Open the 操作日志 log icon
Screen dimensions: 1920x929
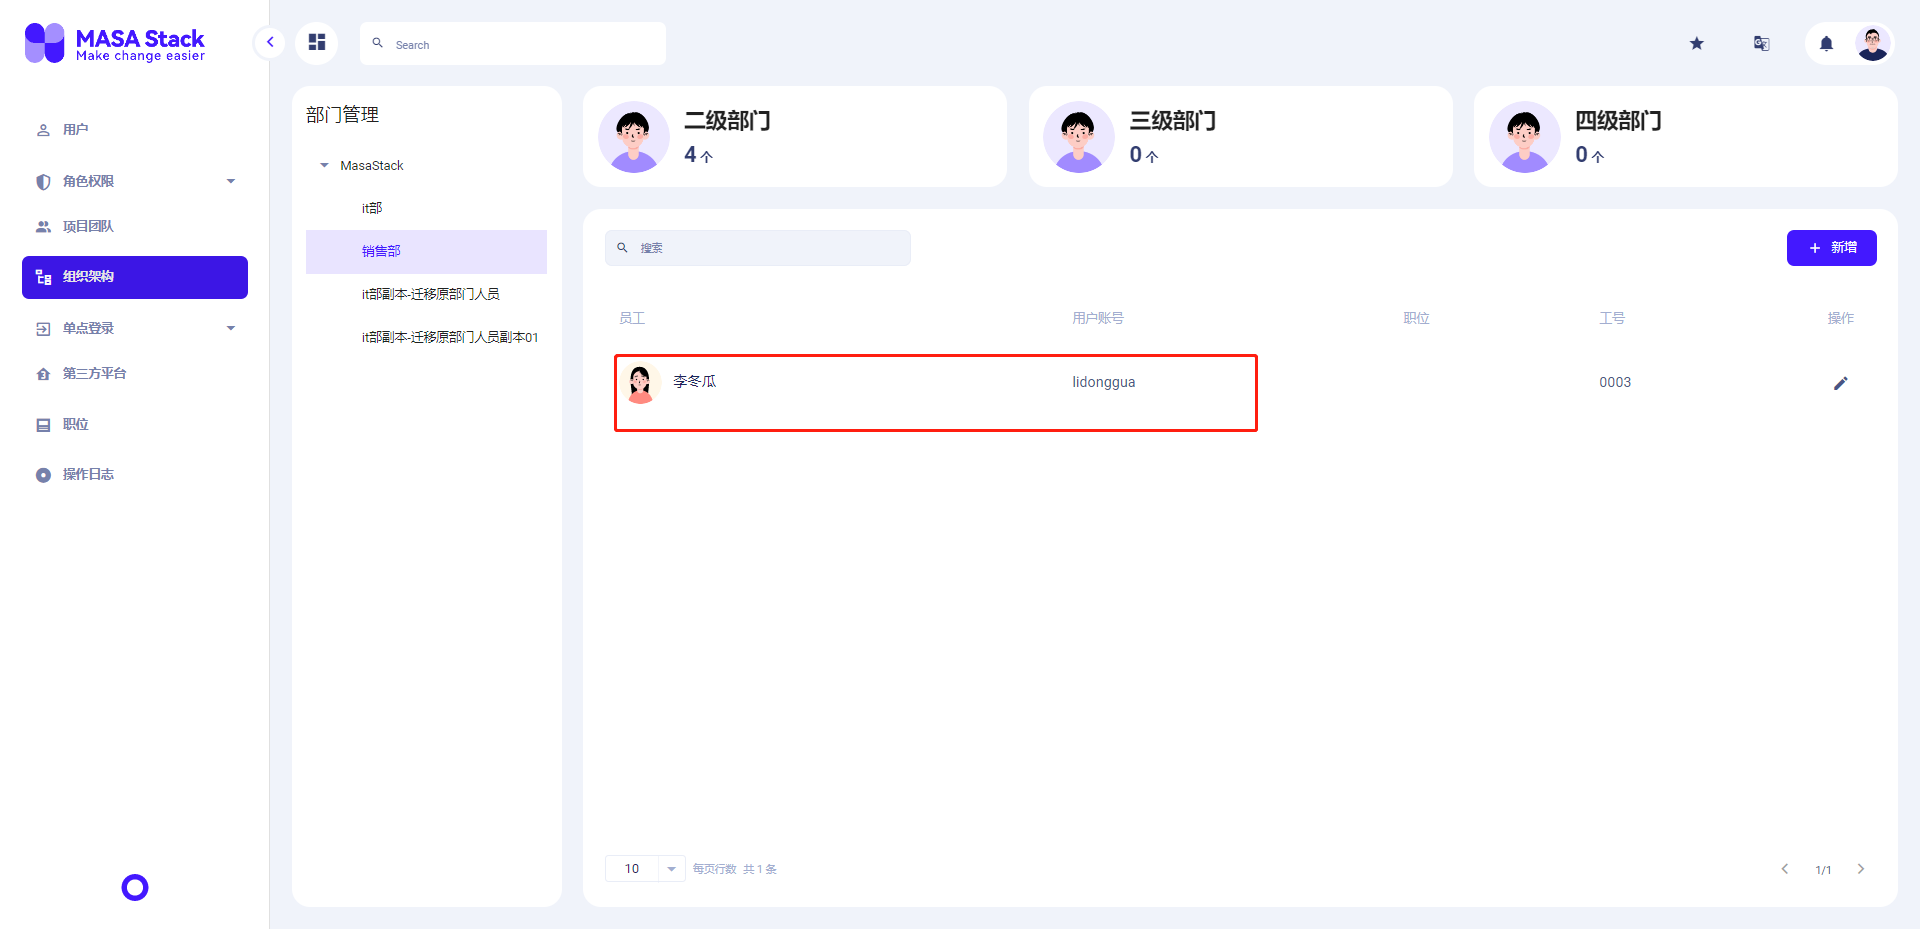click(x=42, y=474)
